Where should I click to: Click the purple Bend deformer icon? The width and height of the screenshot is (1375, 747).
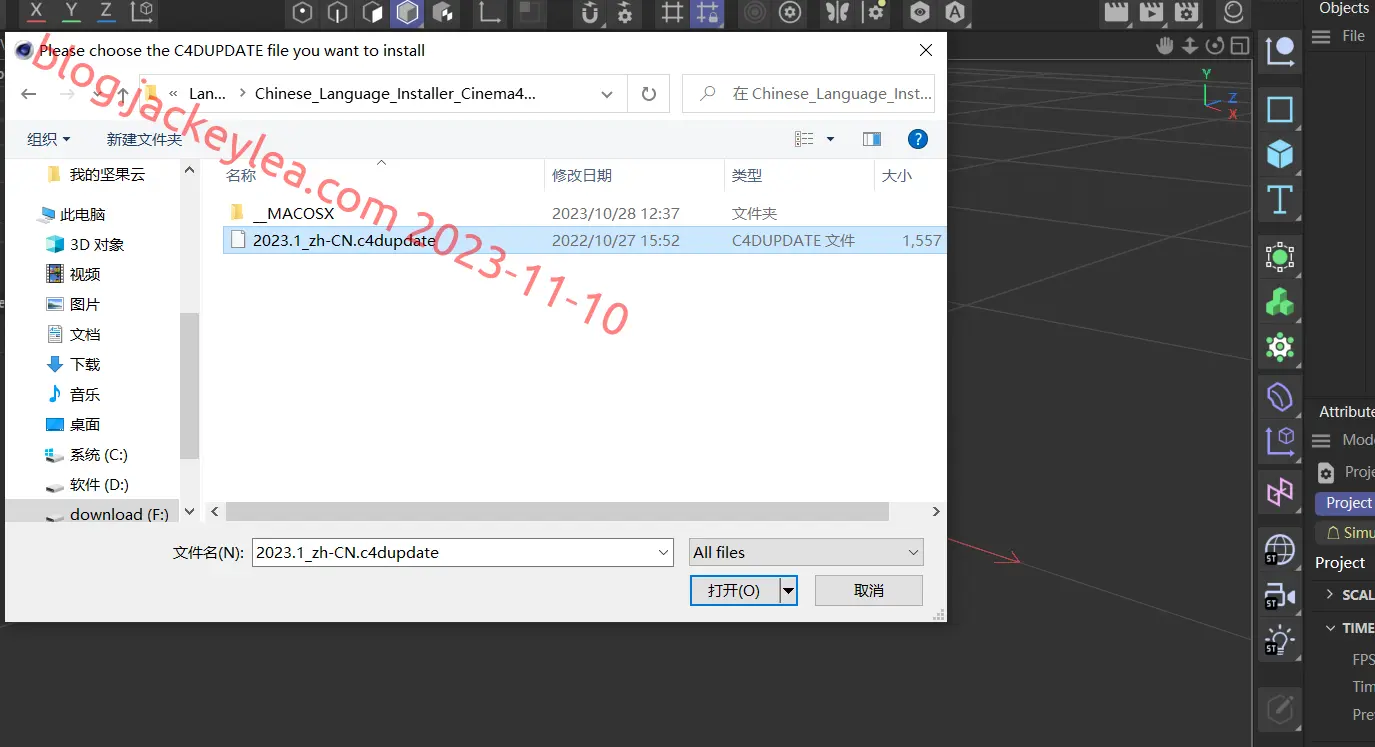[1280, 397]
